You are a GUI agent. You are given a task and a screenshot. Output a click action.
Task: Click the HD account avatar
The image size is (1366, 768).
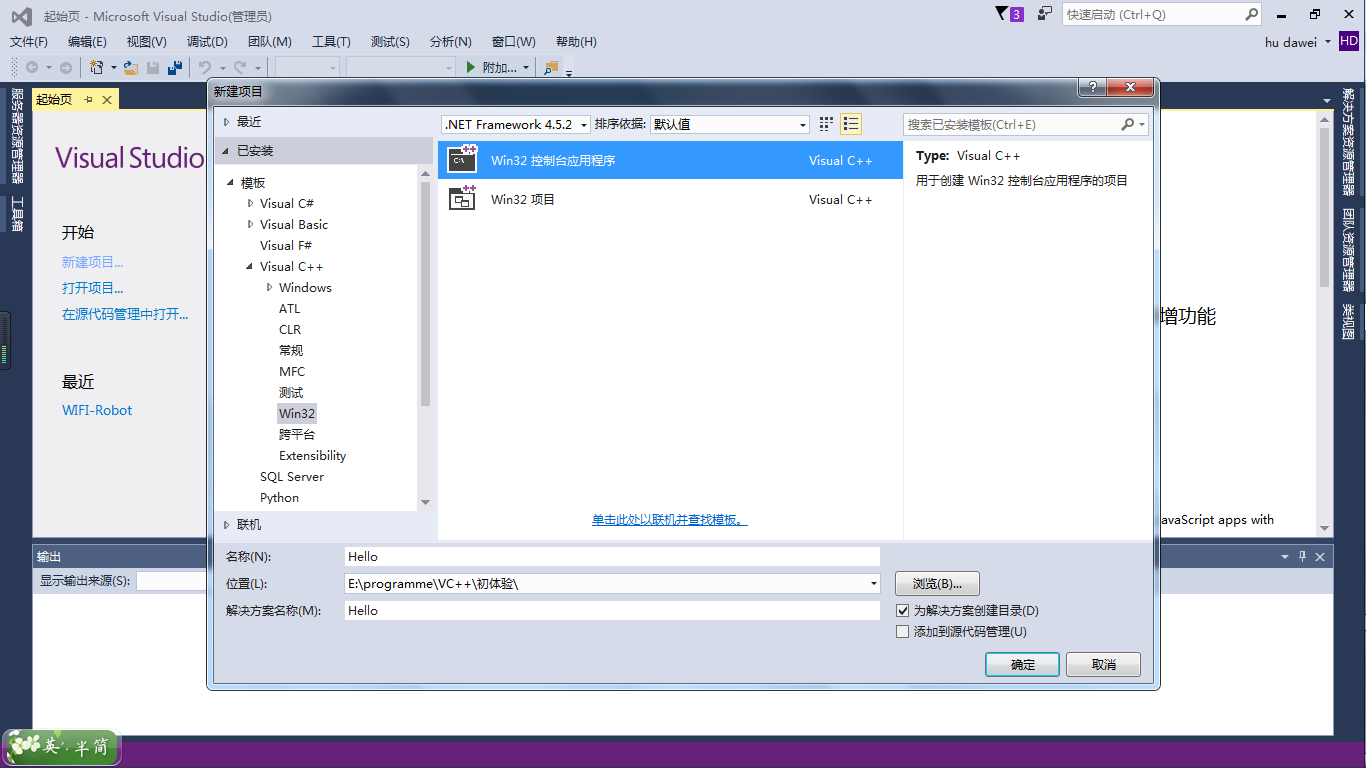[1349, 41]
